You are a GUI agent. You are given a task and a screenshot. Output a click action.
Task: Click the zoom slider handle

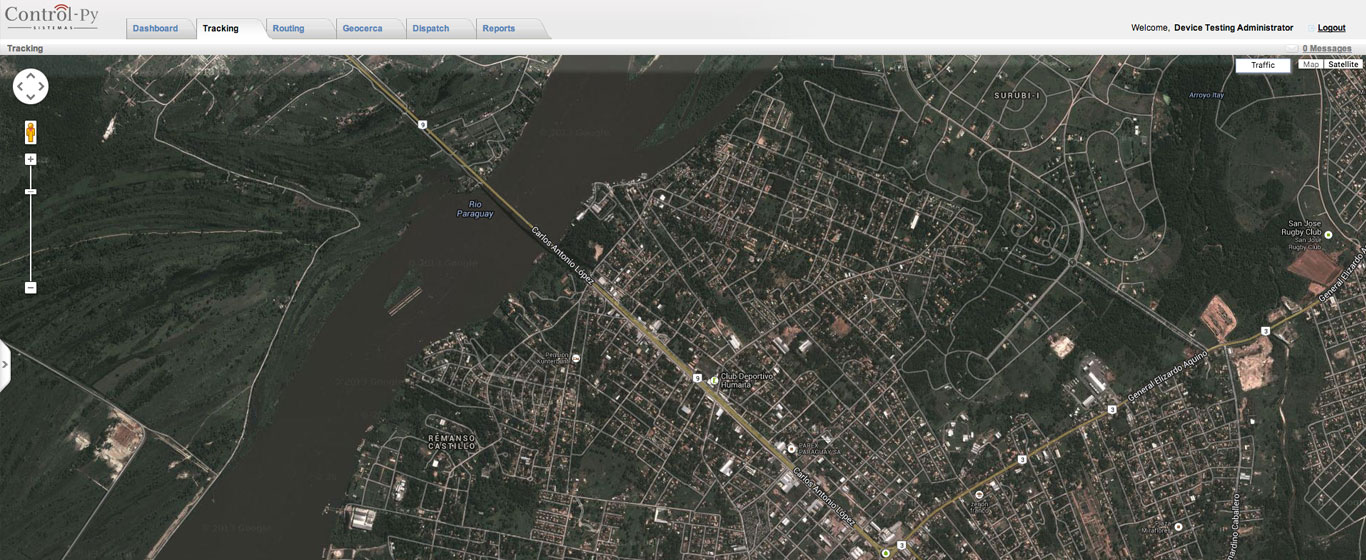tap(31, 191)
